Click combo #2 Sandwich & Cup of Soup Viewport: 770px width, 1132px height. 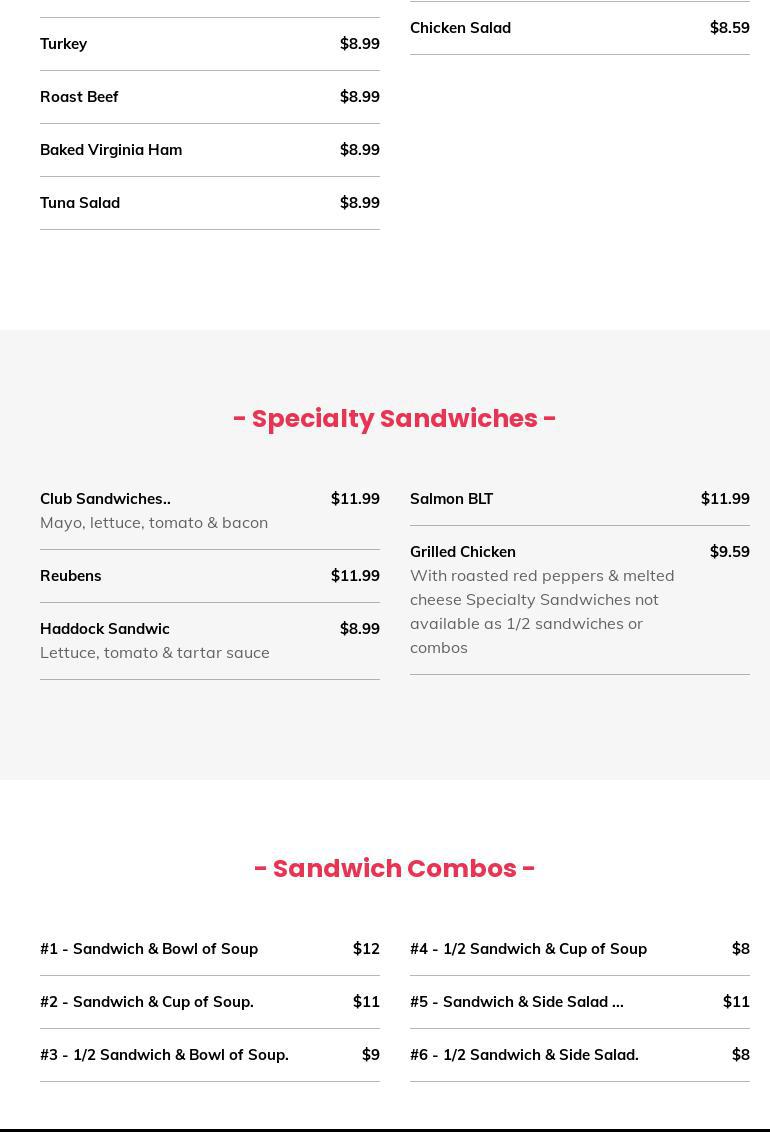click(147, 1002)
